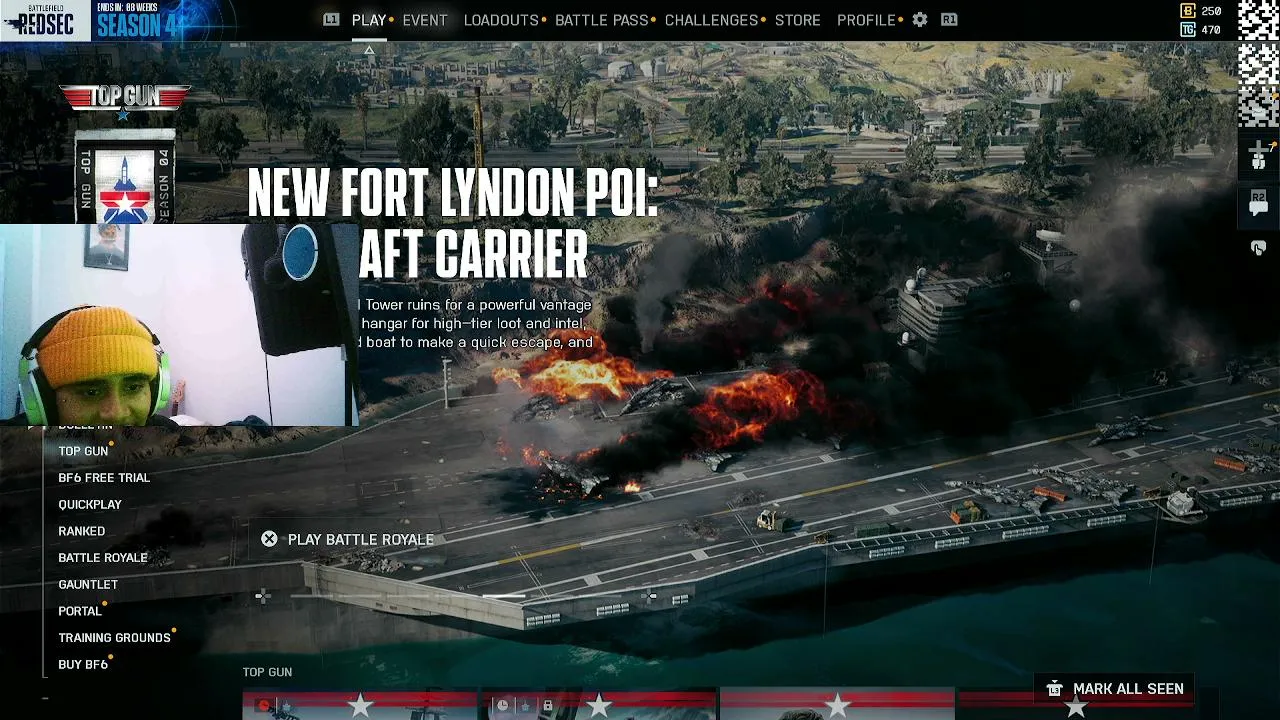Click MARK ALL SEEN button
Image resolution: width=1280 pixels, height=720 pixels.
pos(1114,689)
